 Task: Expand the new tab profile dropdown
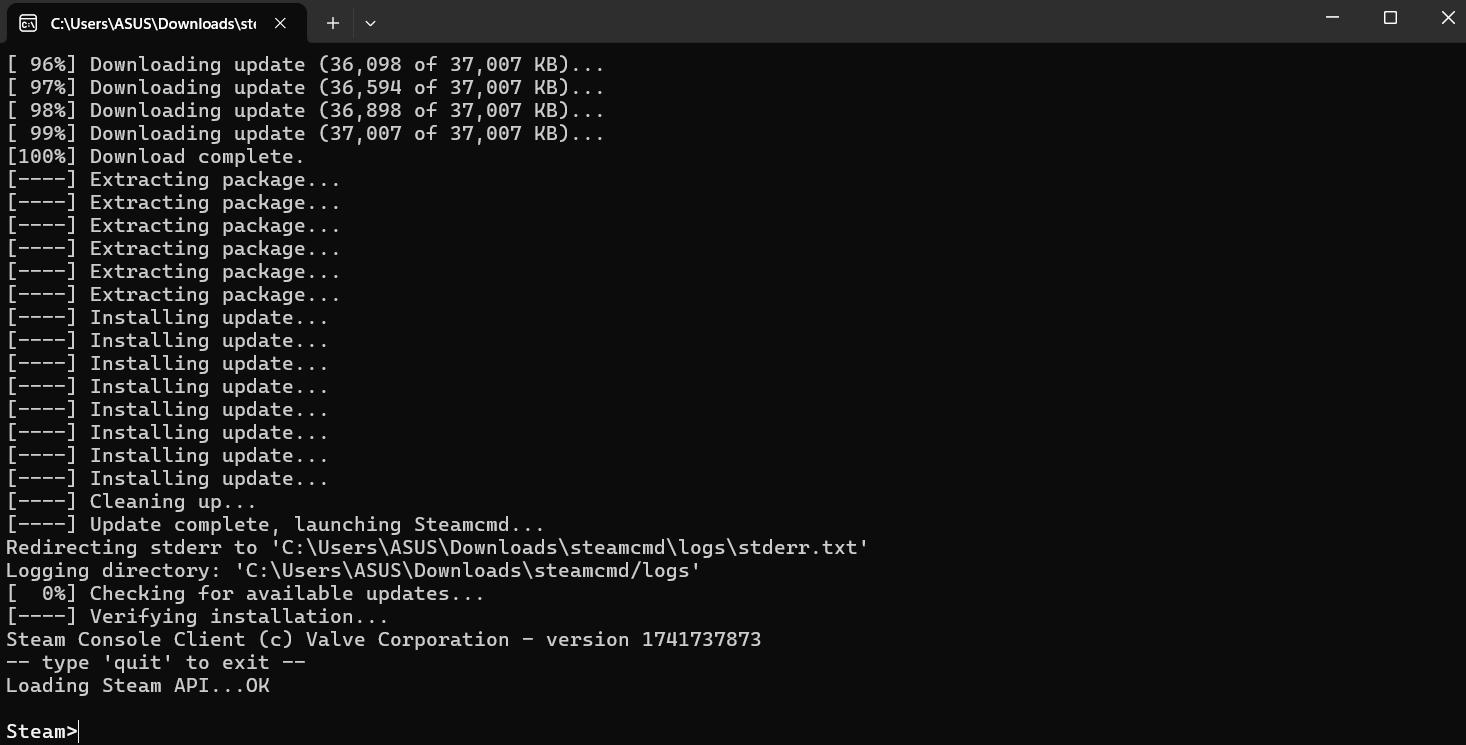click(x=370, y=23)
